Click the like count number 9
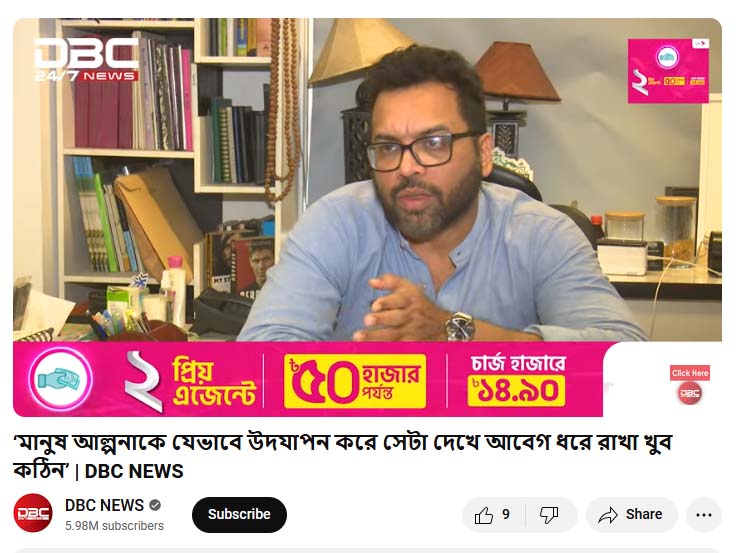 coord(506,514)
